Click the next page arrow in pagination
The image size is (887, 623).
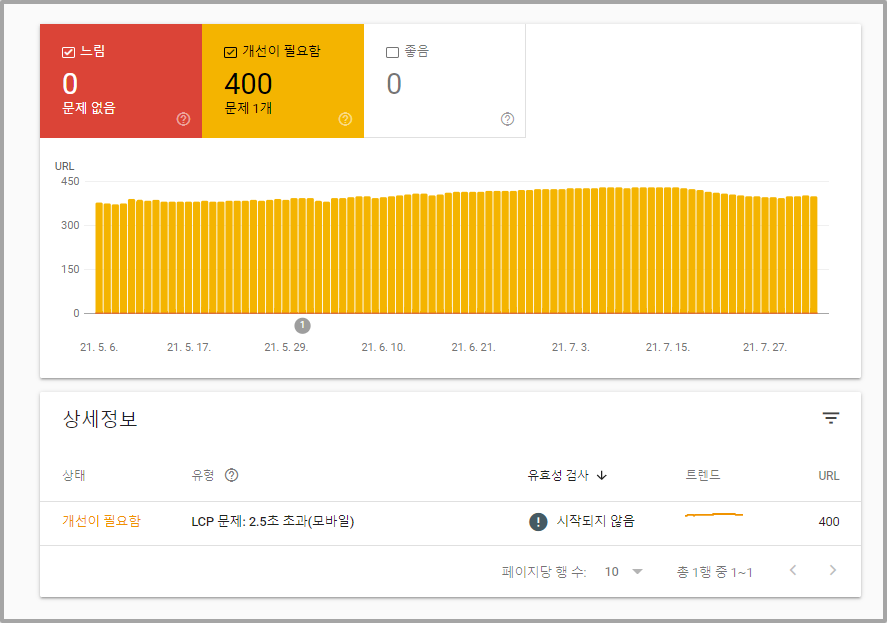click(x=832, y=570)
